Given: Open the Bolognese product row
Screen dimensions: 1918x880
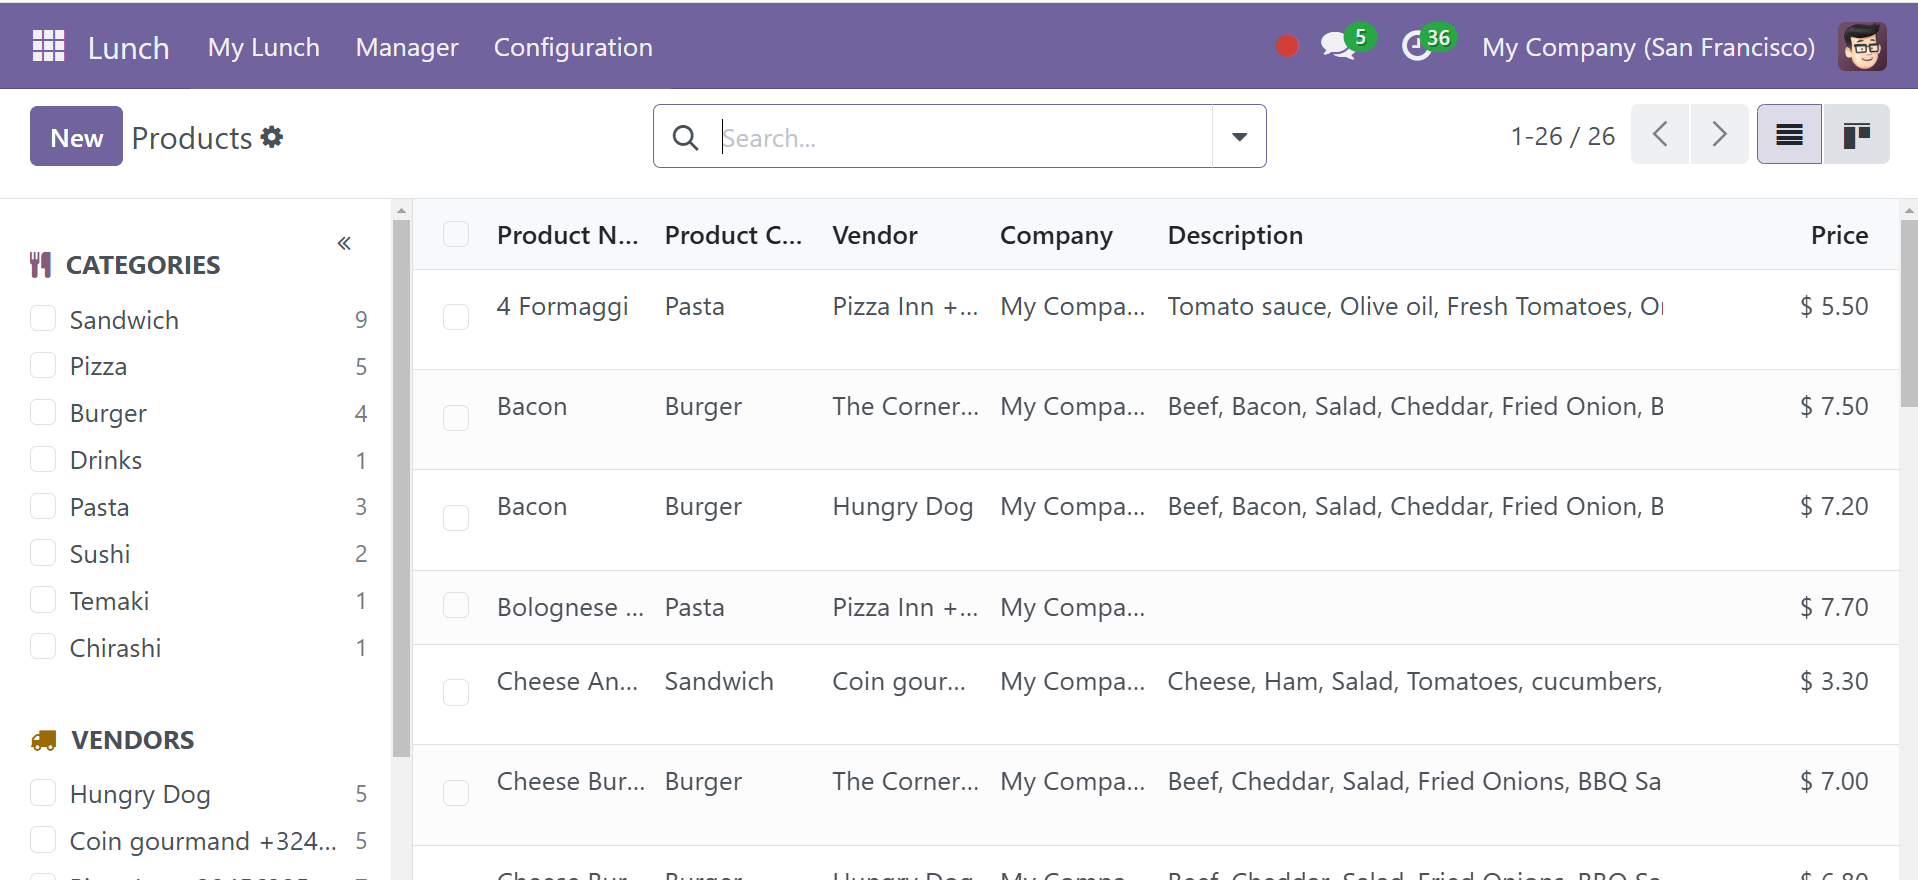Looking at the screenshot, I should 570,607.
